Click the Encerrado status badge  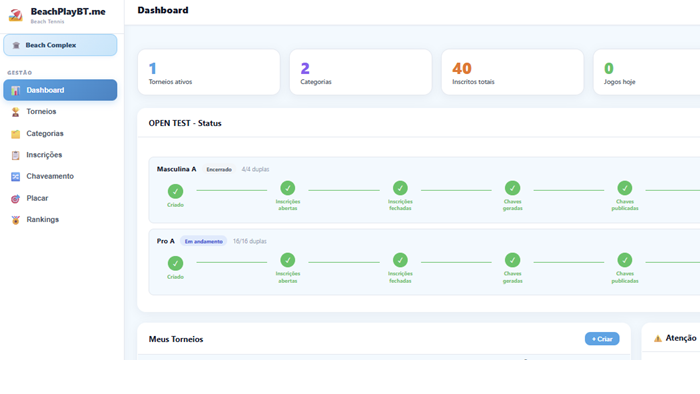click(x=219, y=170)
